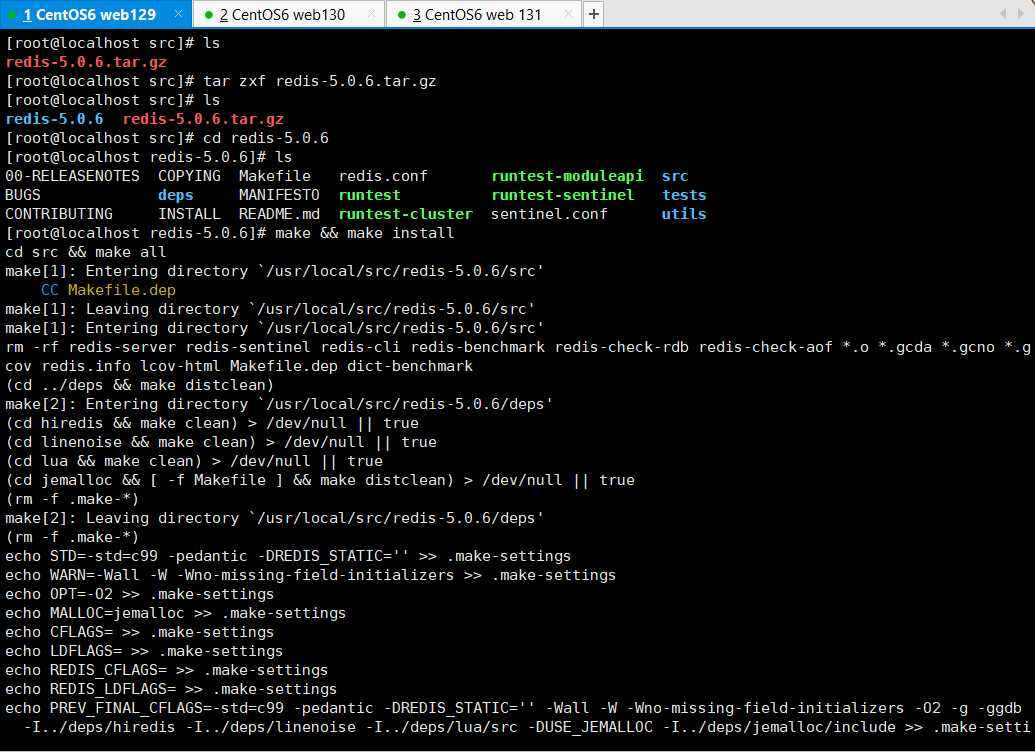Image resolution: width=1035 pixels, height=752 pixels.
Task: Click the 00-RELEASENOTES file name
Action: tap(72, 176)
